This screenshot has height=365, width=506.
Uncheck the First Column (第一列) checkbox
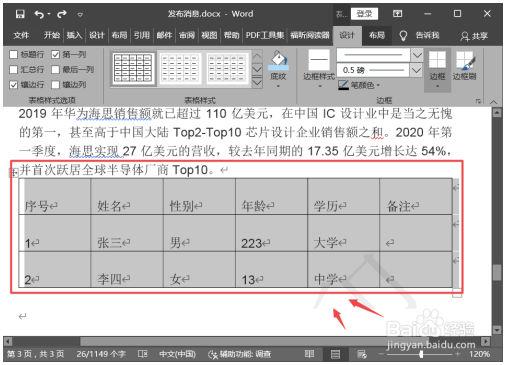56,54
